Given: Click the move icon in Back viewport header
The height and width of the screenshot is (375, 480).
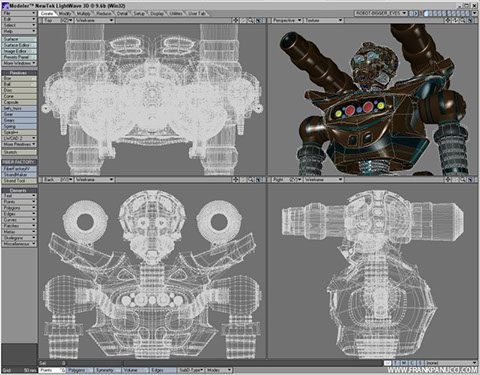Looking at the screenshot, I should (236, 180).
